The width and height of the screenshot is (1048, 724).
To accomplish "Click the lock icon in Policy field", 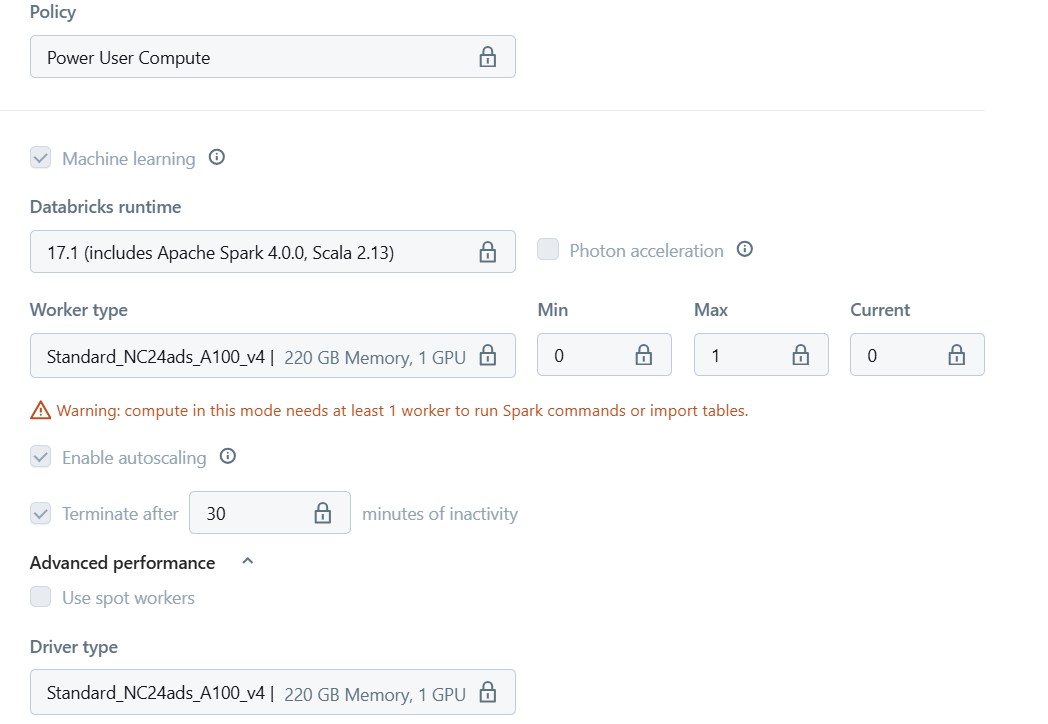I will coord(487,57).
